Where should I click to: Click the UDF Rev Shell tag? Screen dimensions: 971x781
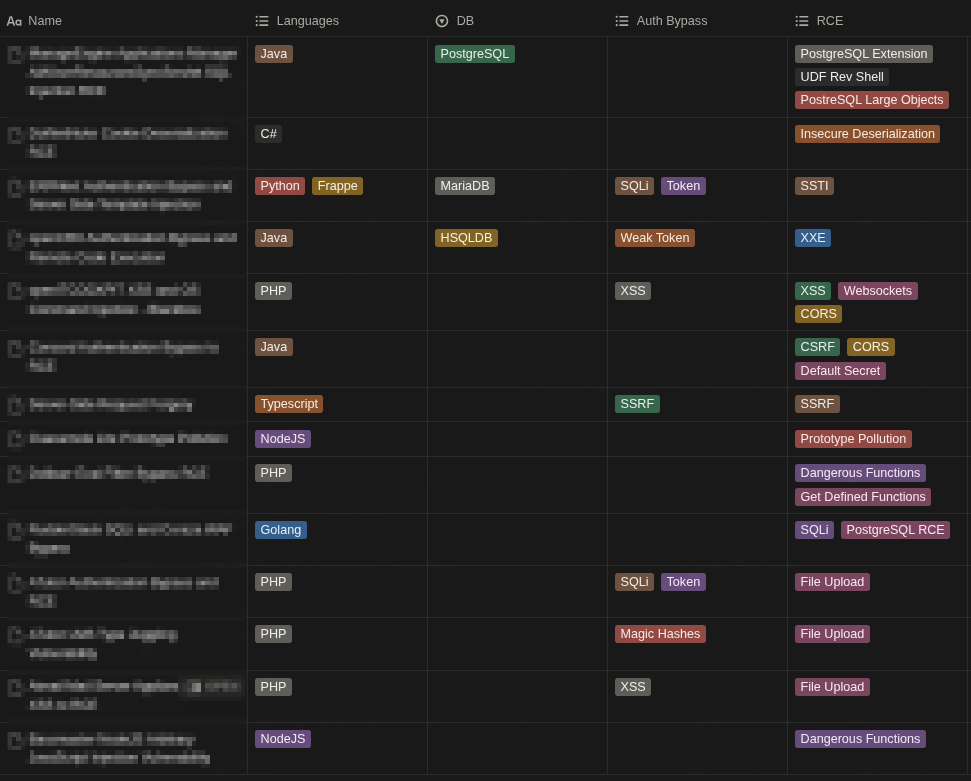click(841, 77)
